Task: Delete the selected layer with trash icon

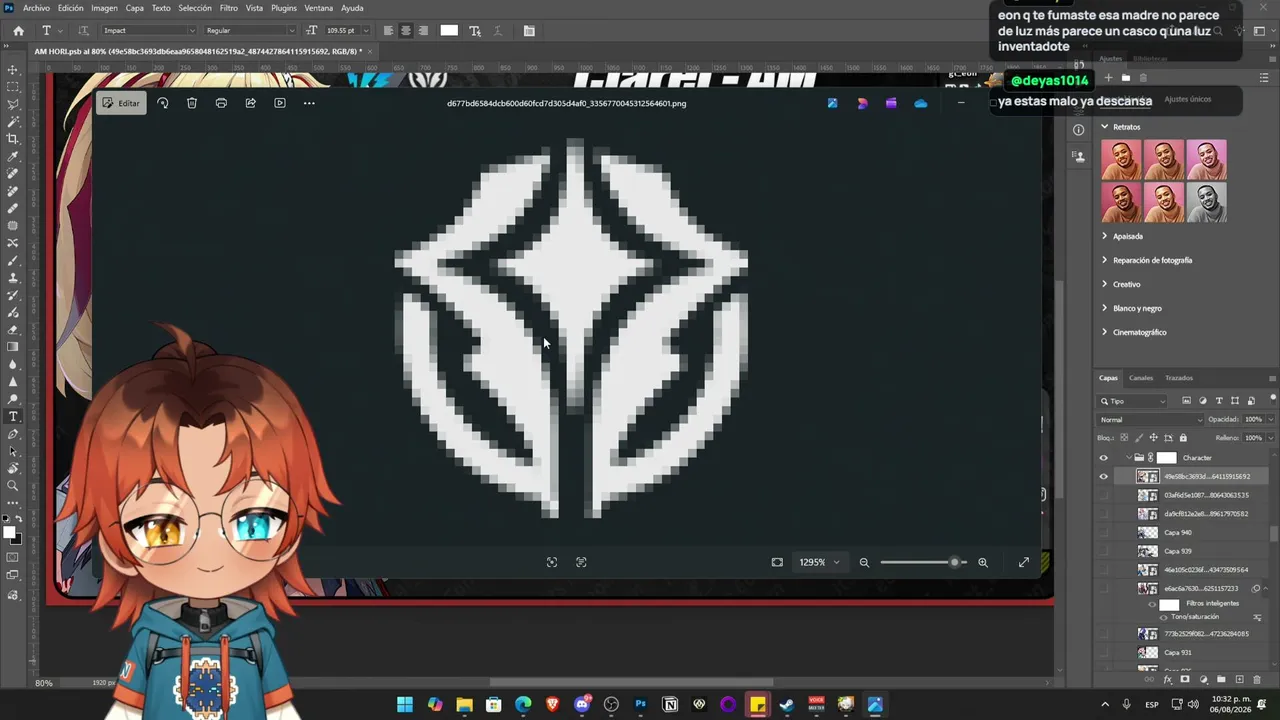Action: click(x=1257, y=680)
